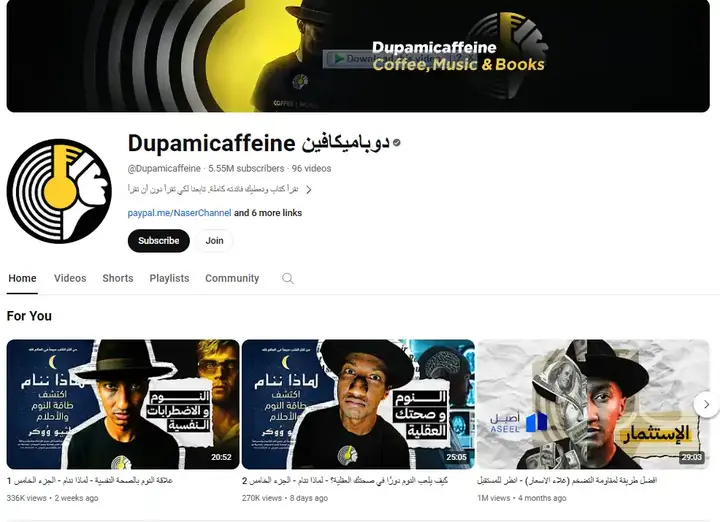
Task: Click the next arrow on the video carousel
Action: (706, 404)
